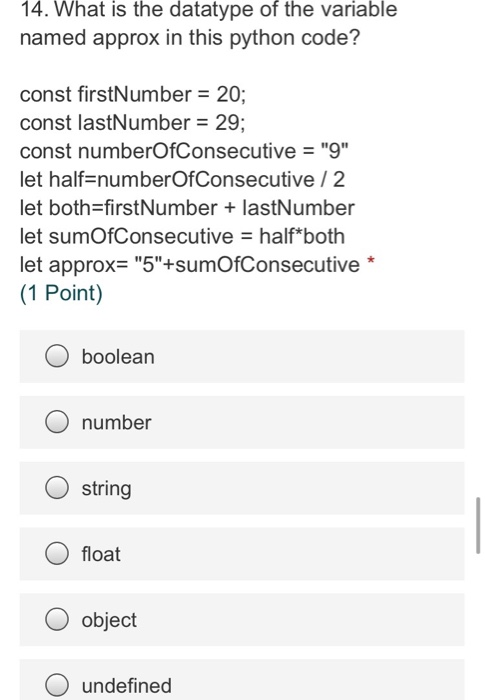Select the object radio button
Viewport: 485px width, 700px height.
tap(57, 619)
